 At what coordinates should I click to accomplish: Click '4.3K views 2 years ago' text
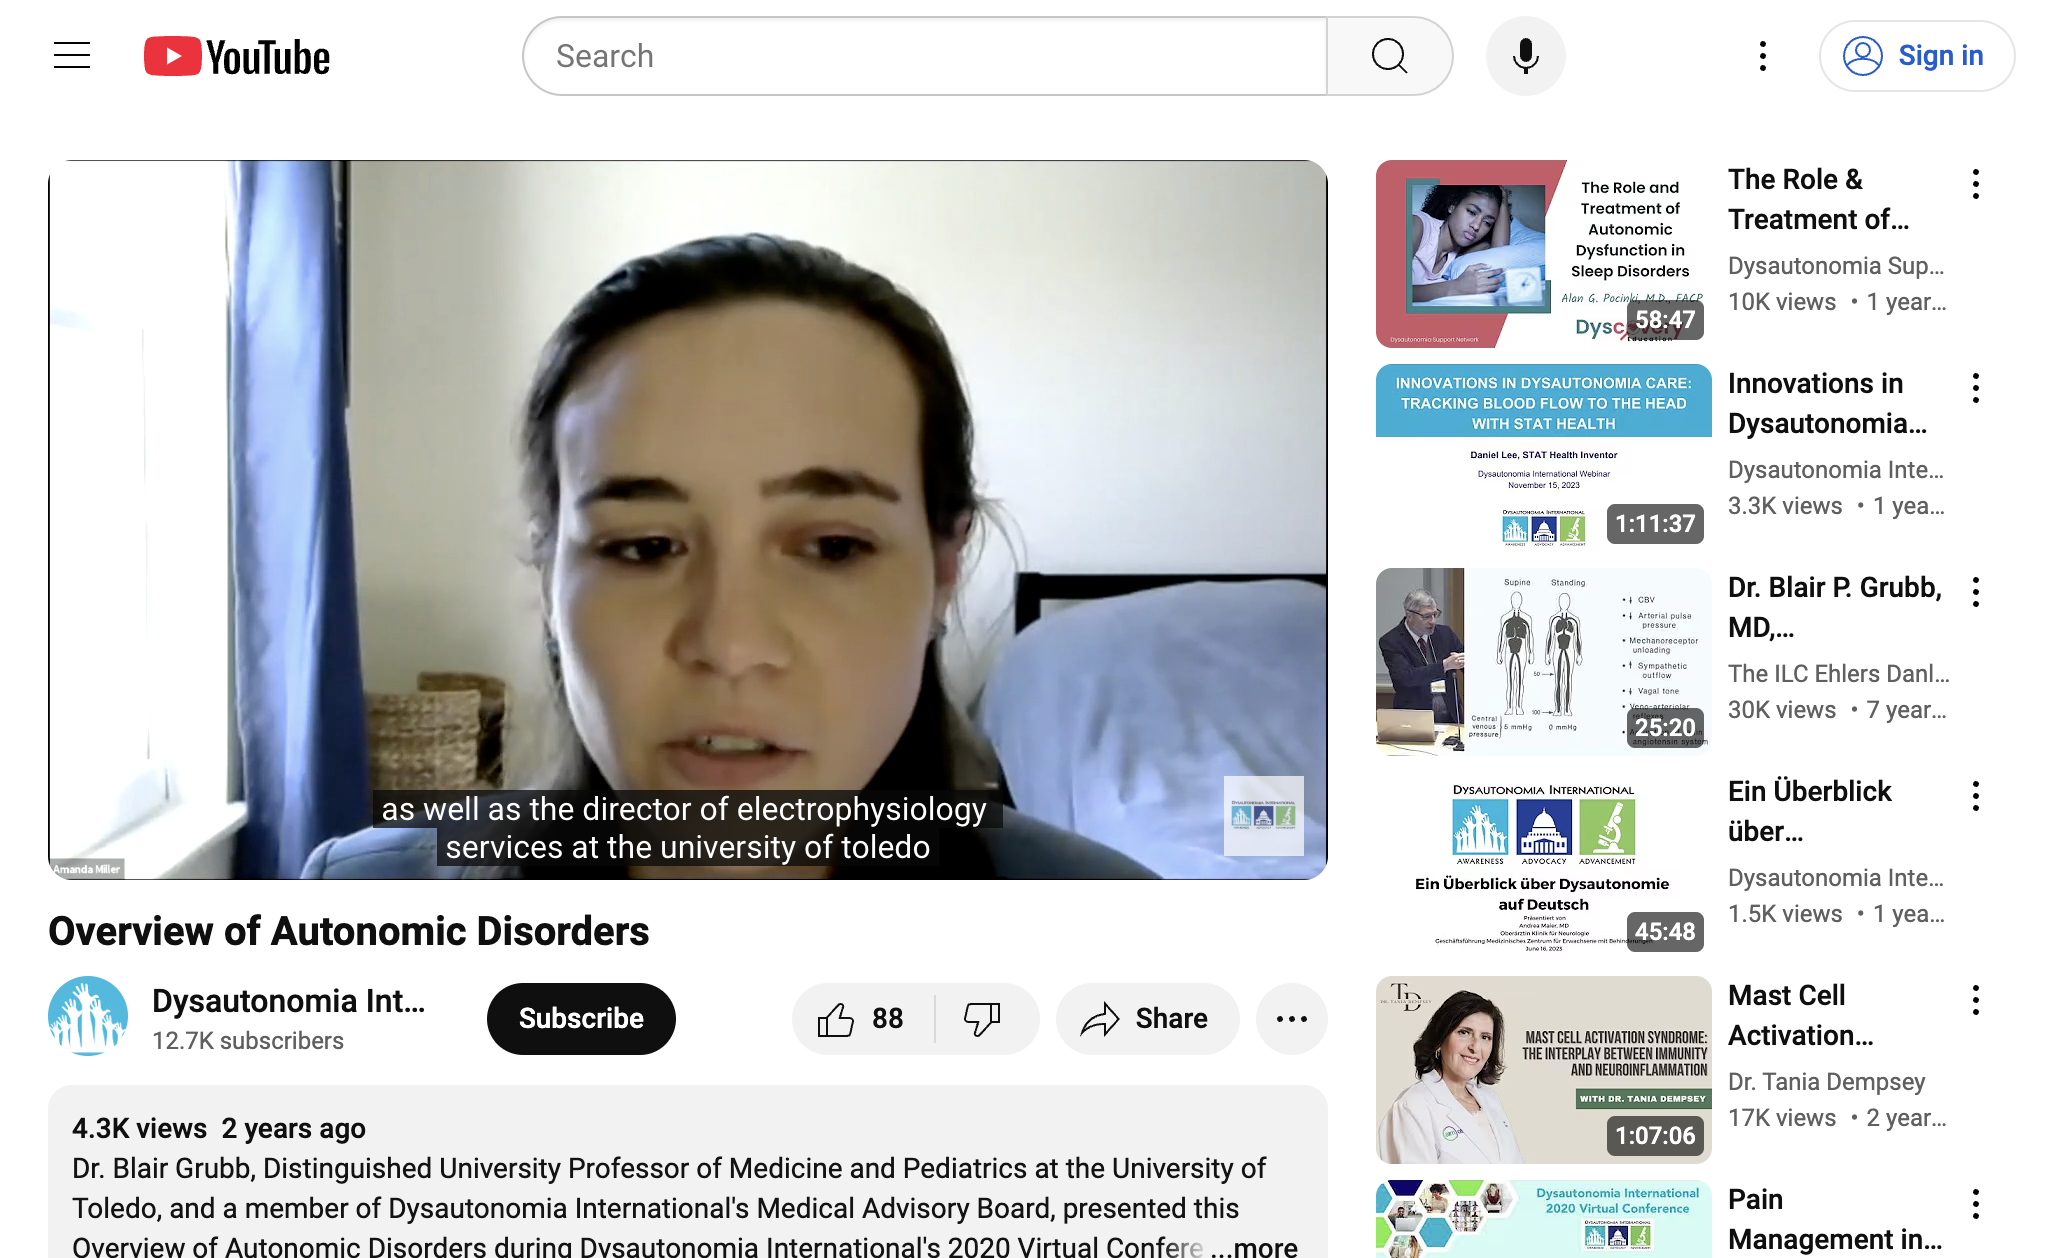(x=219, y=1128)
